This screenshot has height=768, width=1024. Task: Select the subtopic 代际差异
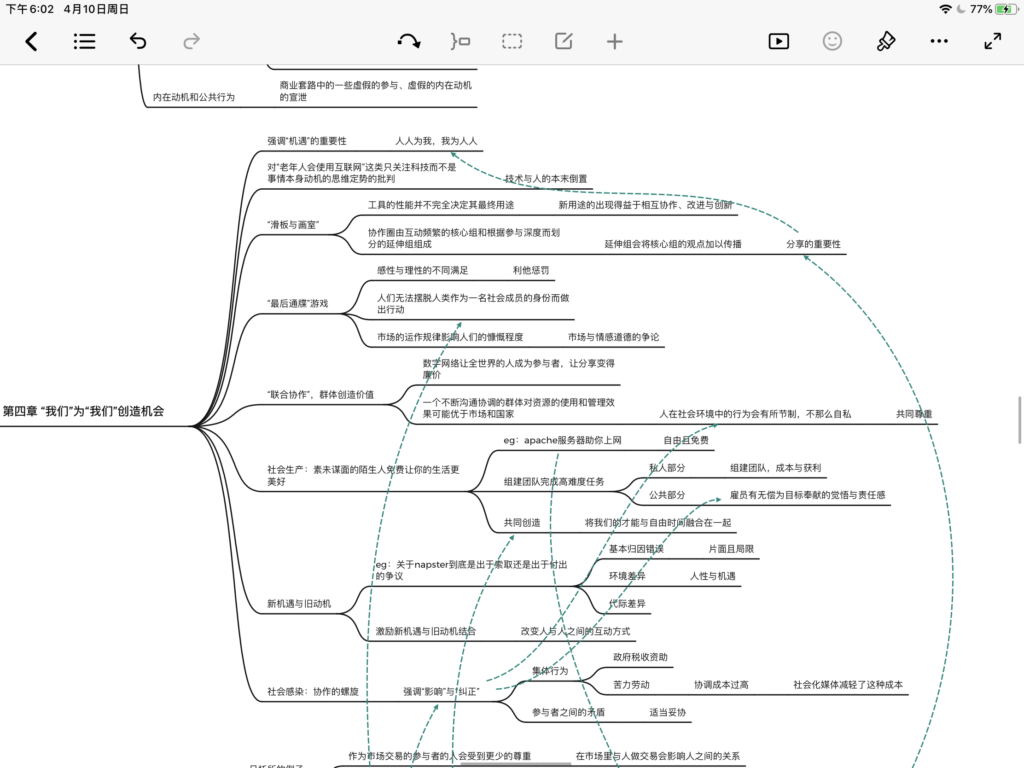(627, 604)
